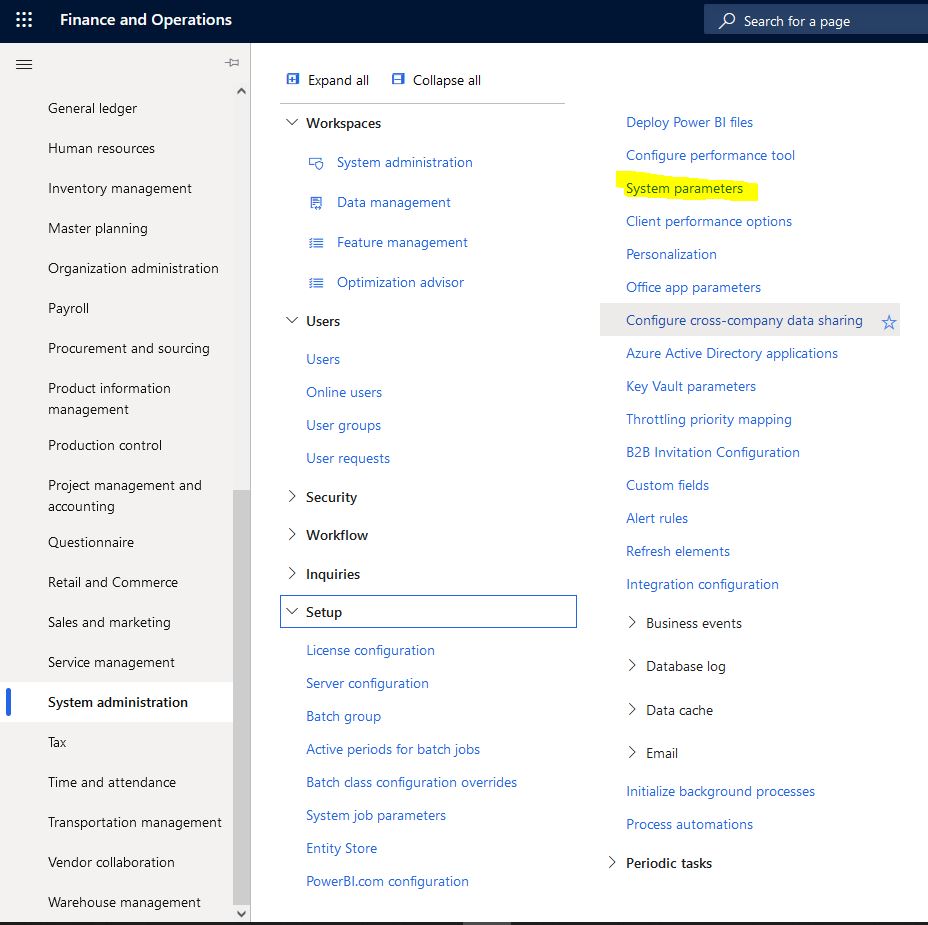Expand the Data cache group
Image resolution: width=928 pixels, height=925 pixels.
(x=631, y=709)
